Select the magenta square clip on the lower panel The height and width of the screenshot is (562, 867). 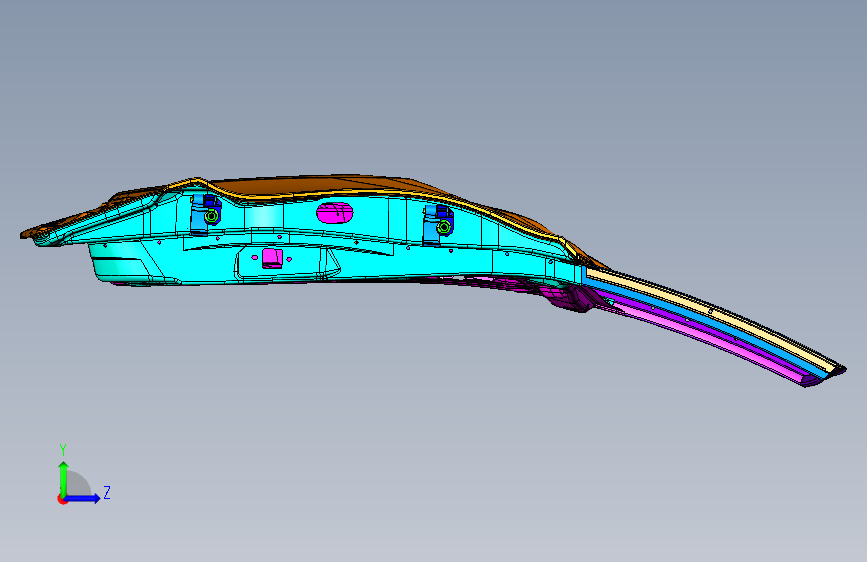tap(272, 258)
